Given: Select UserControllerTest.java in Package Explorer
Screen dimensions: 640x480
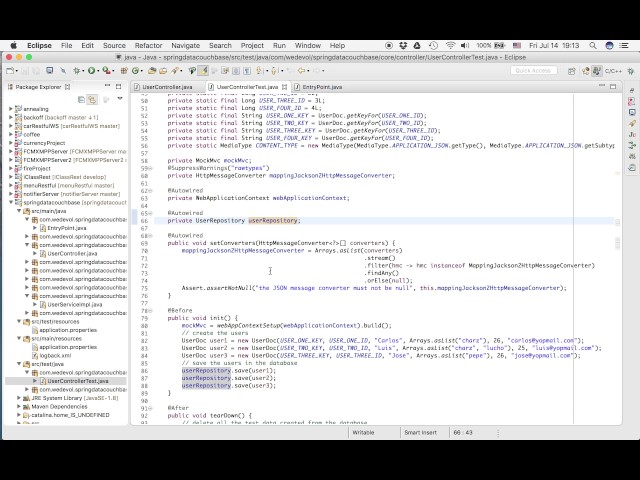Looking at the screenshot, I should [x=78, y=381].
